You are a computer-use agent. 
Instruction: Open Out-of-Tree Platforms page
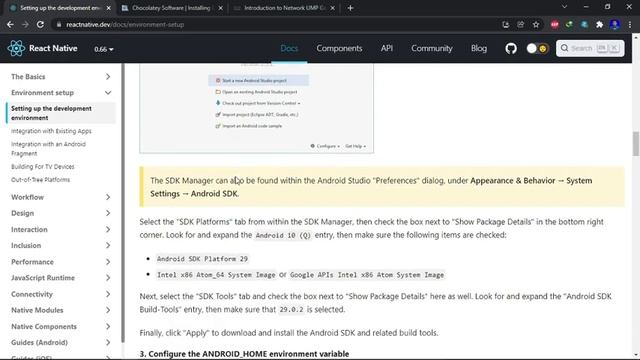40,180
